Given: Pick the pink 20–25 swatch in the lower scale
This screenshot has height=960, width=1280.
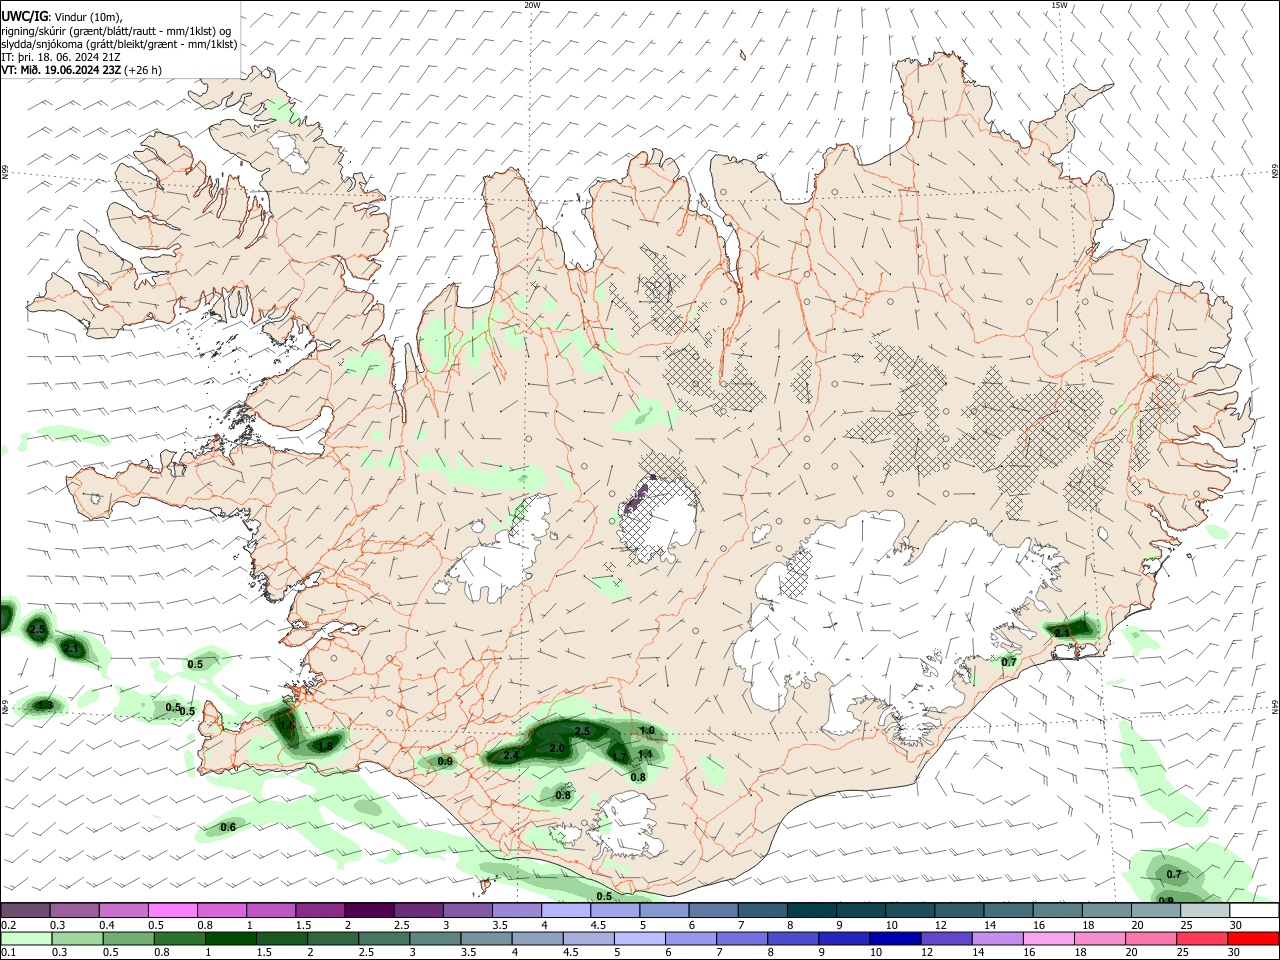Looking at the screenshot, I should tap(1152, 939).
